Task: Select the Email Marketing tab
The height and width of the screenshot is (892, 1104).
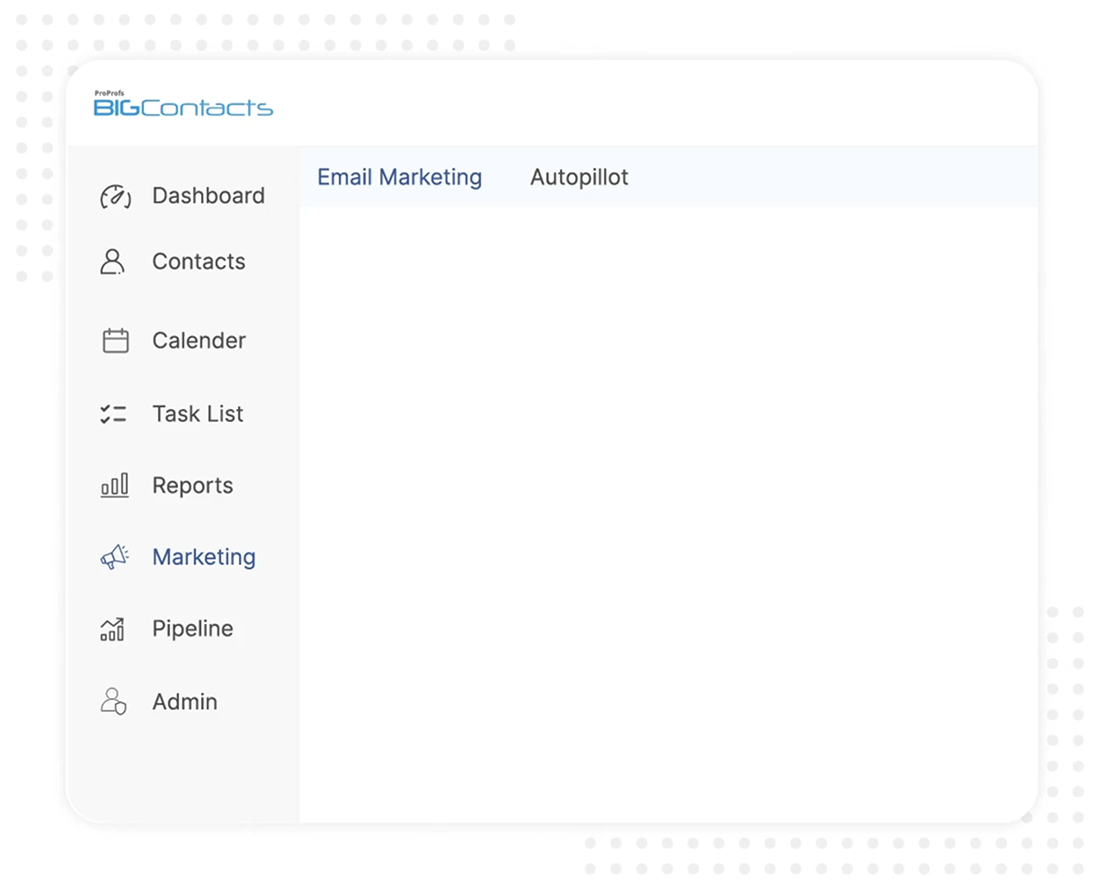Action: tap(399, 177)
